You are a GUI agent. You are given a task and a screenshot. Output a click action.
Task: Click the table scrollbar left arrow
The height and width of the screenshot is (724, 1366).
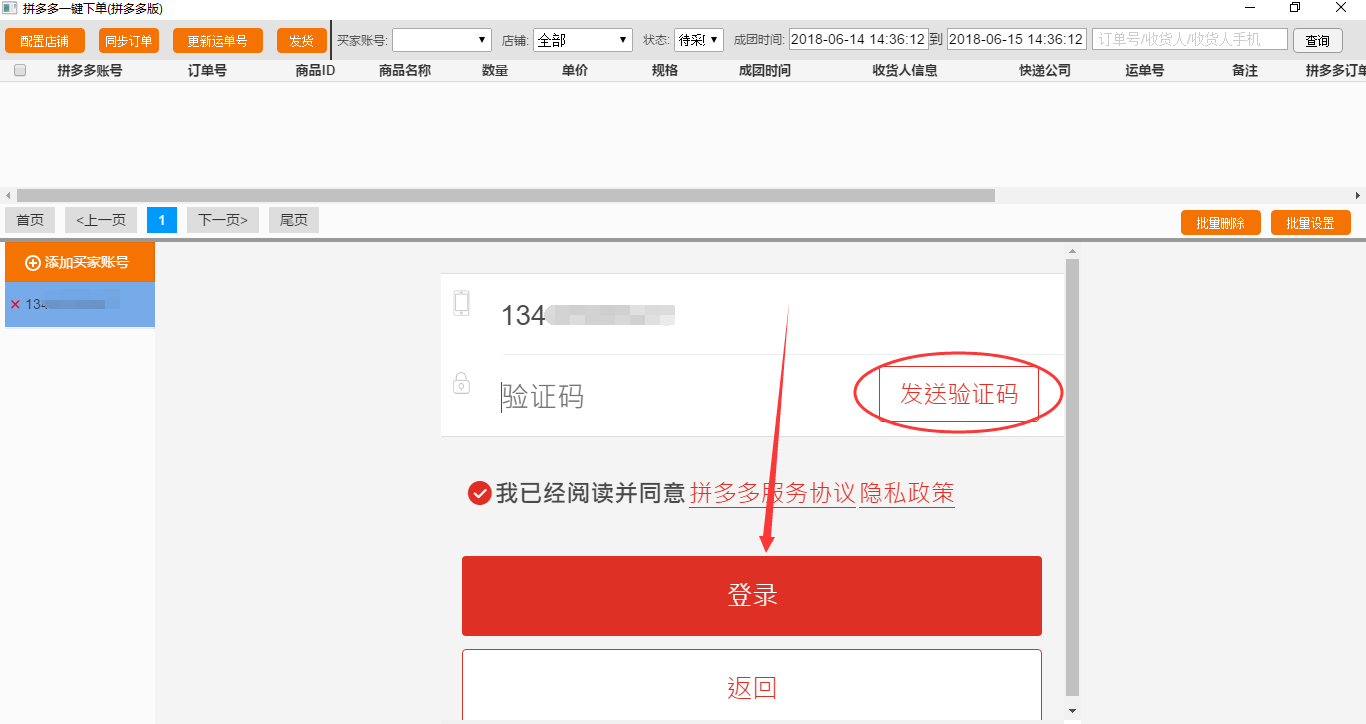pyautogui.click(x=8, y=195)
